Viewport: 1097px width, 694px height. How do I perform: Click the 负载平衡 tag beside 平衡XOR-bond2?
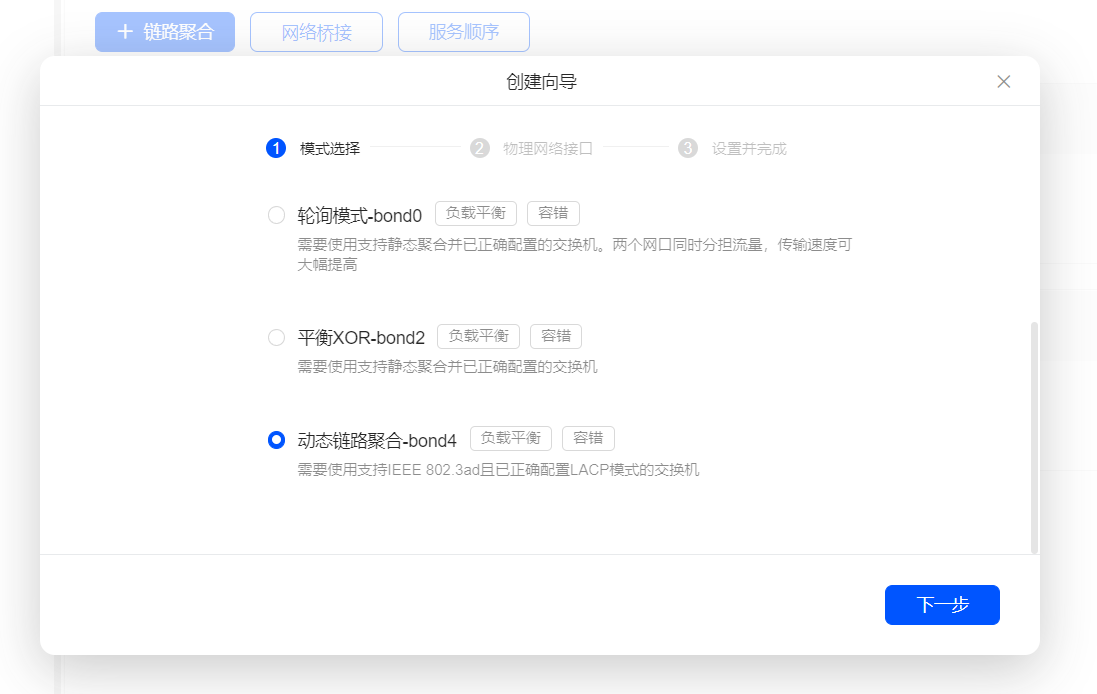[x=479, y=337]
